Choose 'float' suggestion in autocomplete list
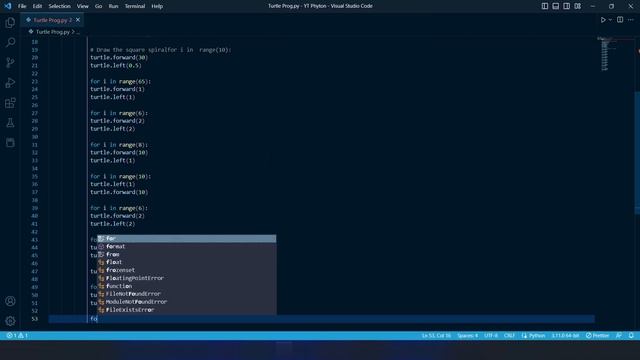The height and width of the screenshot is (360, 640). coord(187,262)
